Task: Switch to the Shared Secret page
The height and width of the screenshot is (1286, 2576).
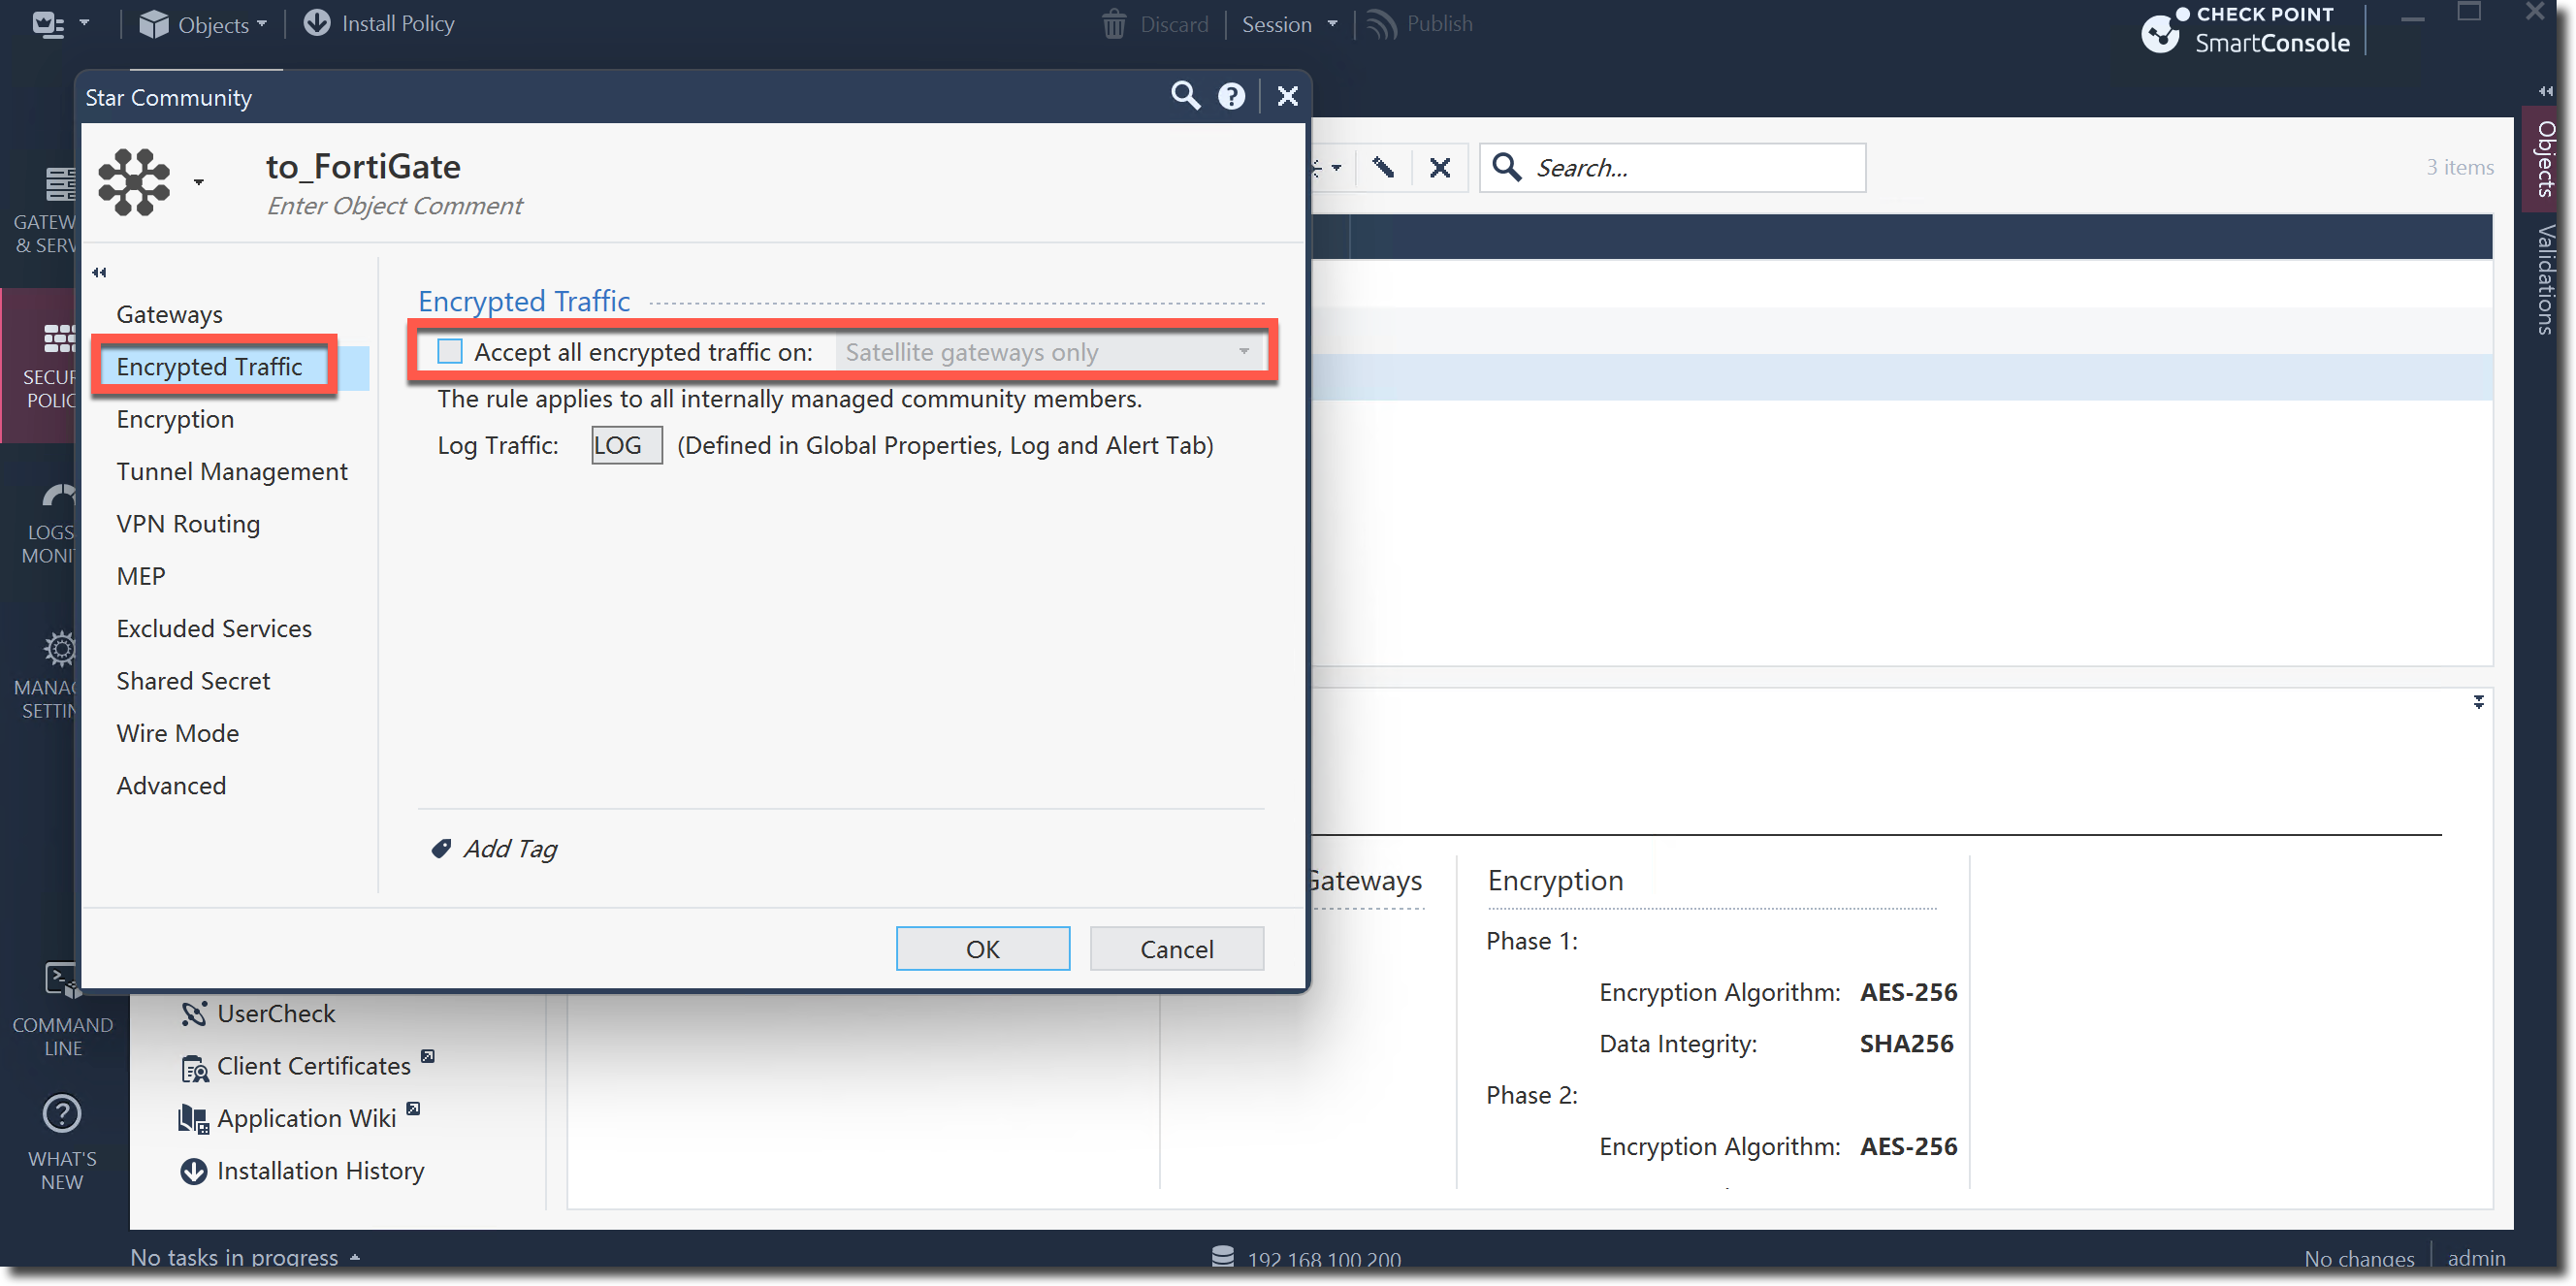Action: 193,681
